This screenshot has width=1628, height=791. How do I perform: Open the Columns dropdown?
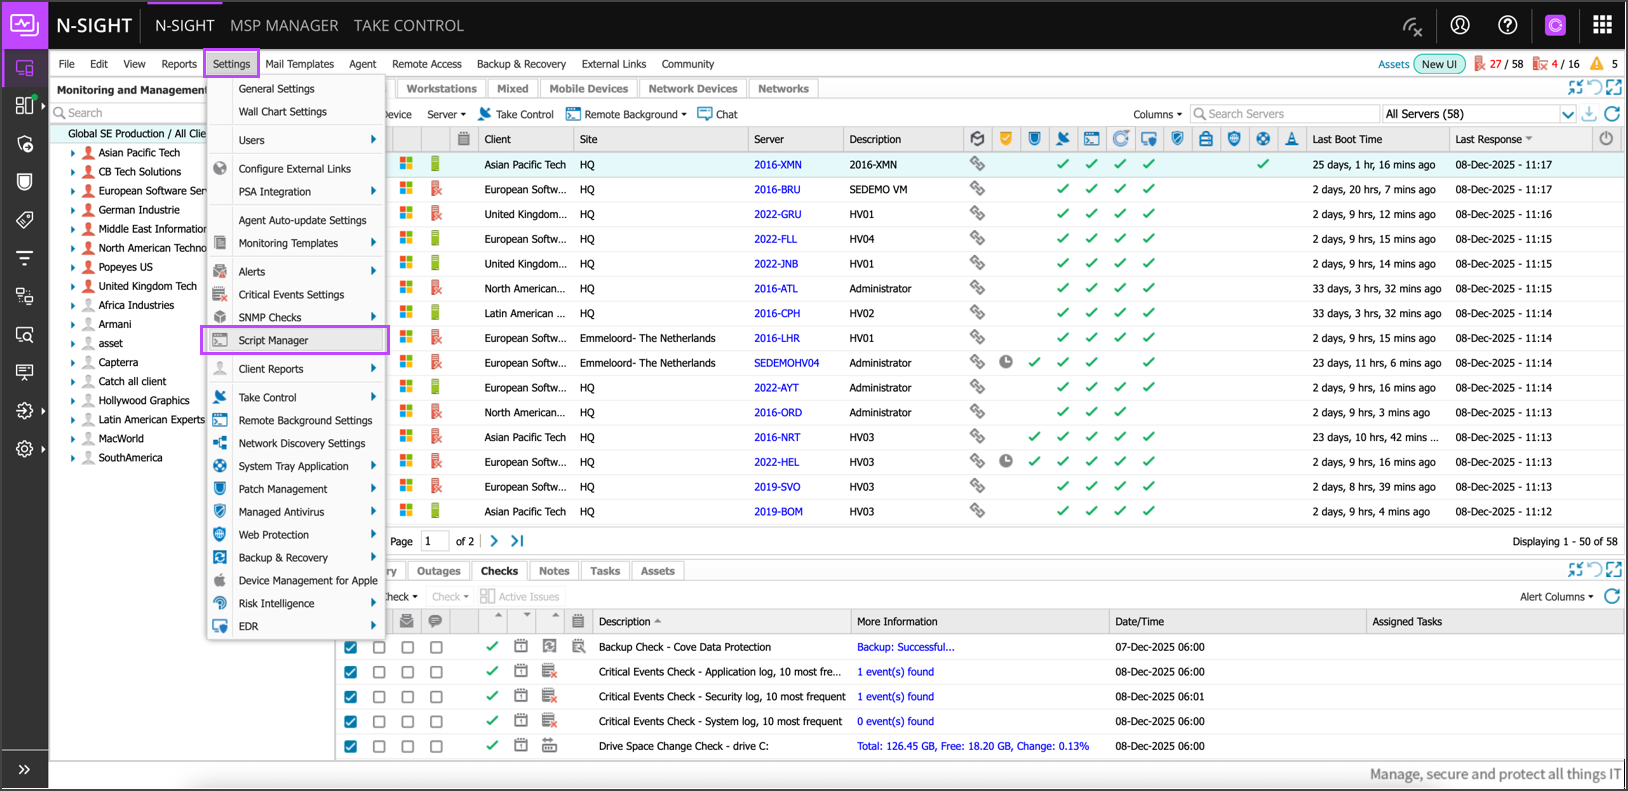point(1157,114)
